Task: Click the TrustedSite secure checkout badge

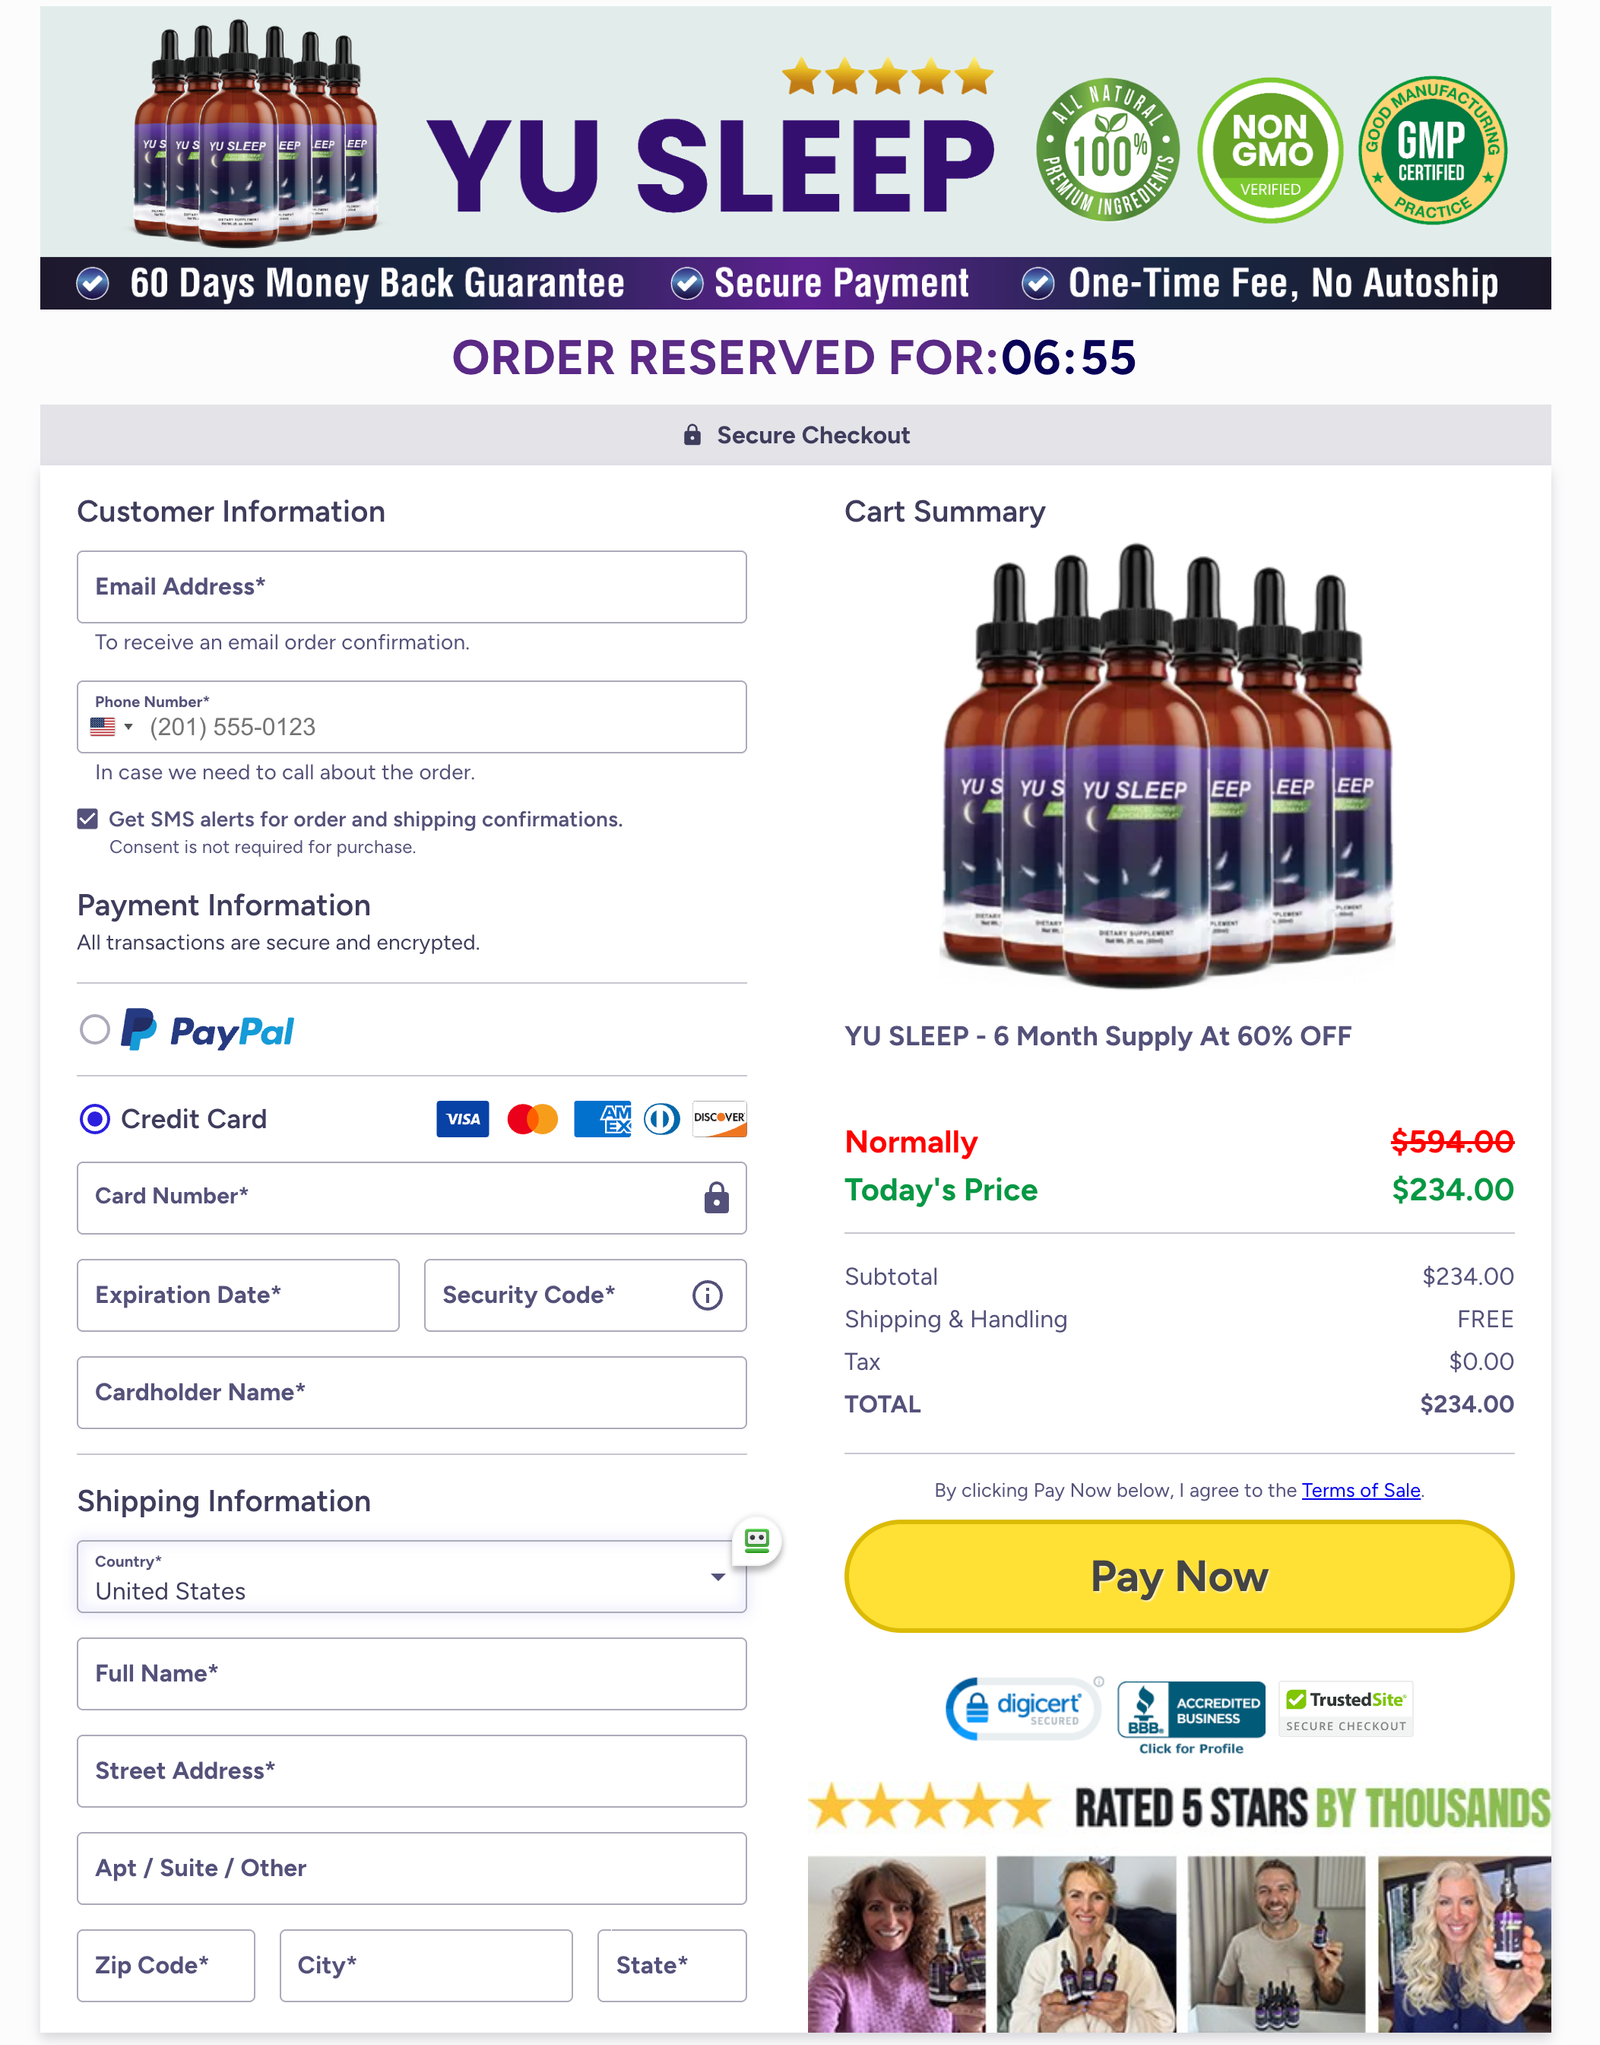Action: (x=1346, y=1709)
